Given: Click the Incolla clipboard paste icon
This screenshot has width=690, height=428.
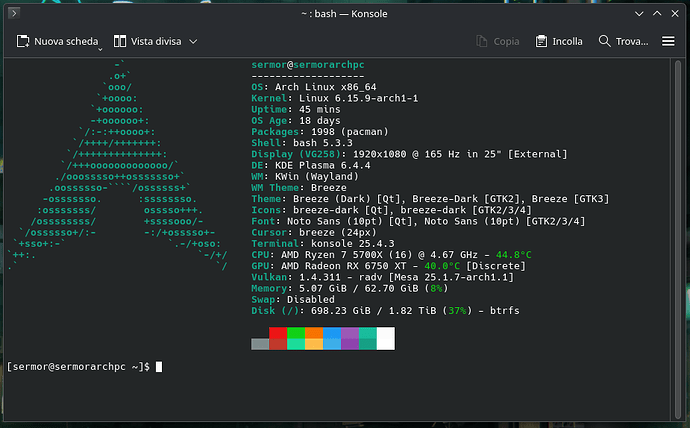Looking at the screenshot, I should [541, 41].
